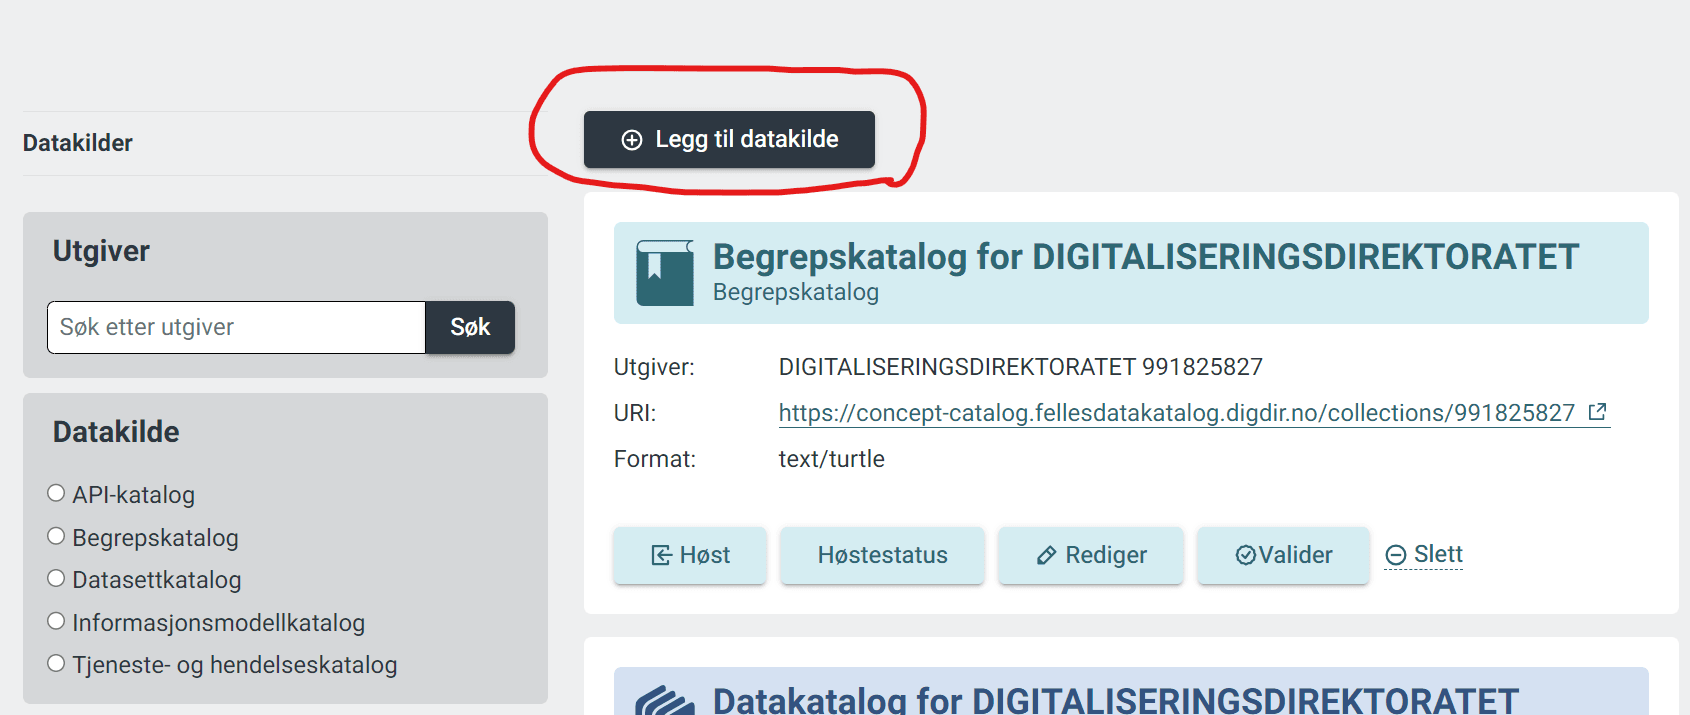Click the plus icon in Legg til datakilde

632,140
